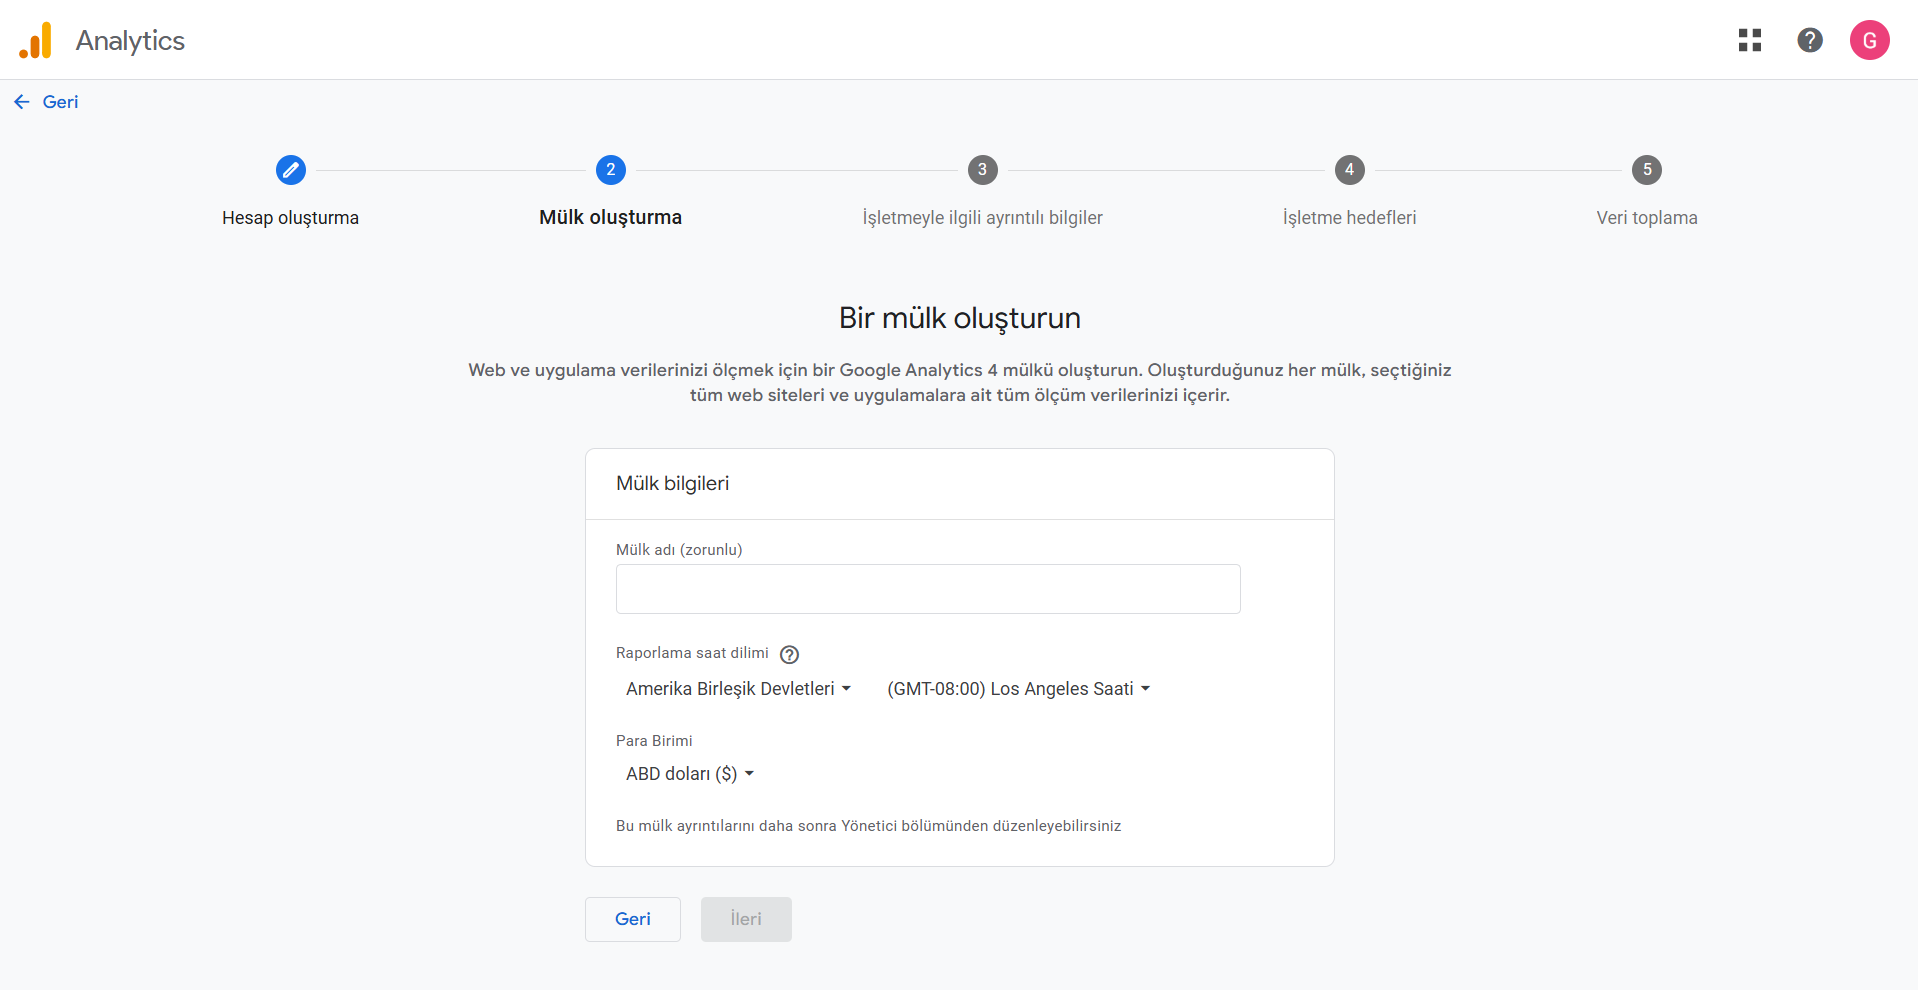This screenshot has height=990, width=1918.
Task: Open the help question mark icon
Action: (1809, 40)
